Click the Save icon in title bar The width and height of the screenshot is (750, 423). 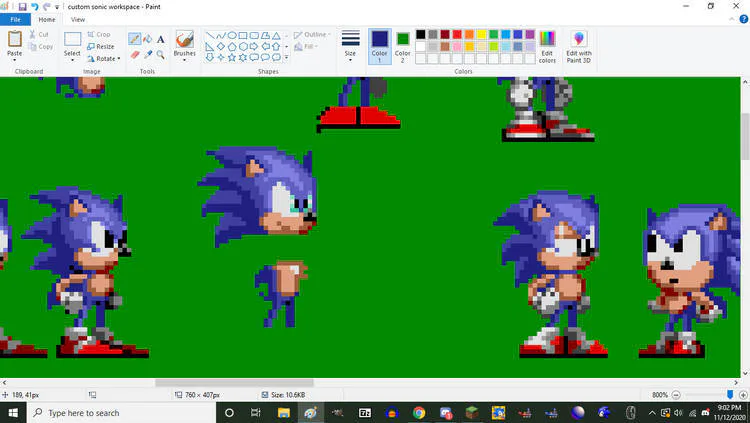pyautogui.click(x=22, y=7)
